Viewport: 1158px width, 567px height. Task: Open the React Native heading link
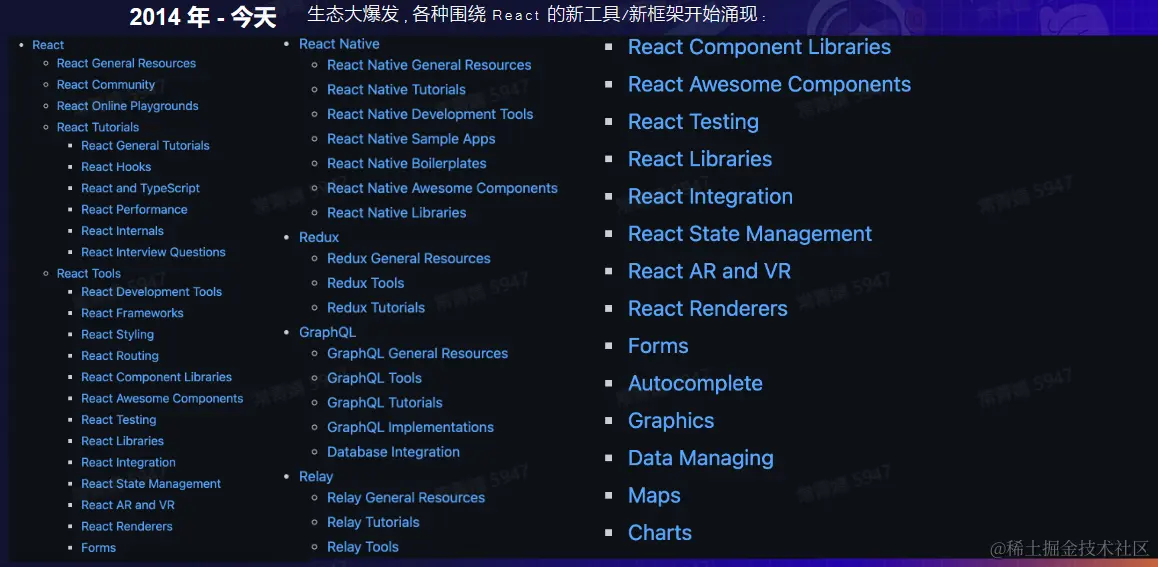[x=339, y=44]
